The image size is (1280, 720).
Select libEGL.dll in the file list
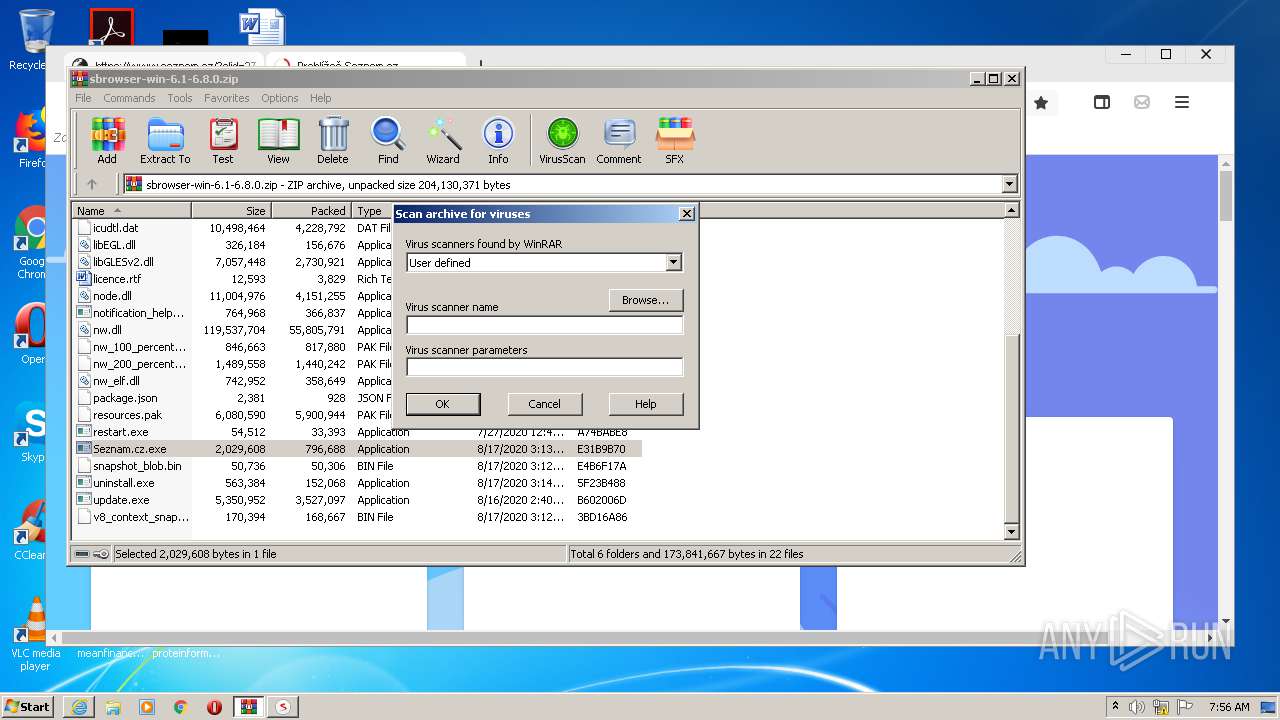tap(114, 245)
